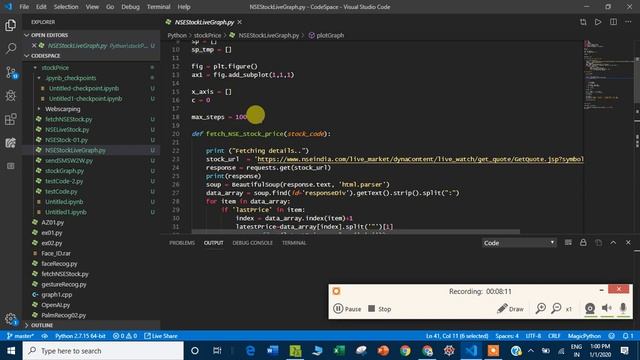Switch to the Problems tab
Screen dimensions: 640x360
point(182,243)
